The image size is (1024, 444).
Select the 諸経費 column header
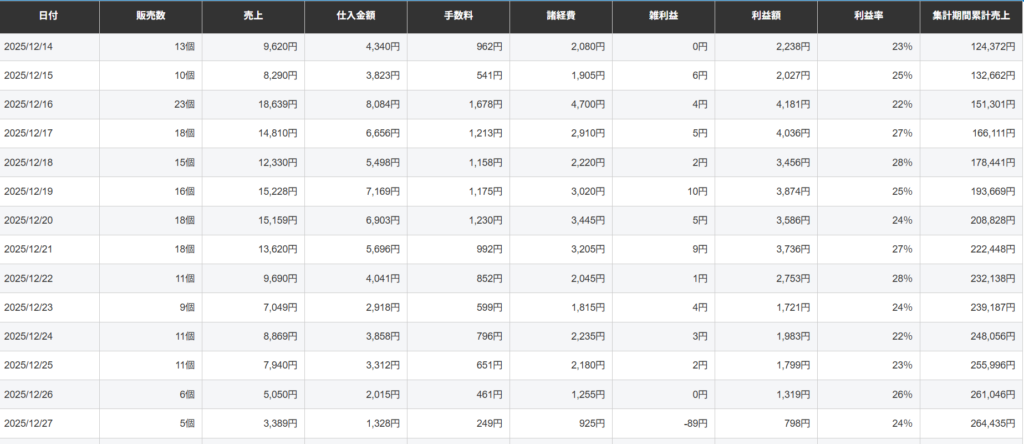560,17
